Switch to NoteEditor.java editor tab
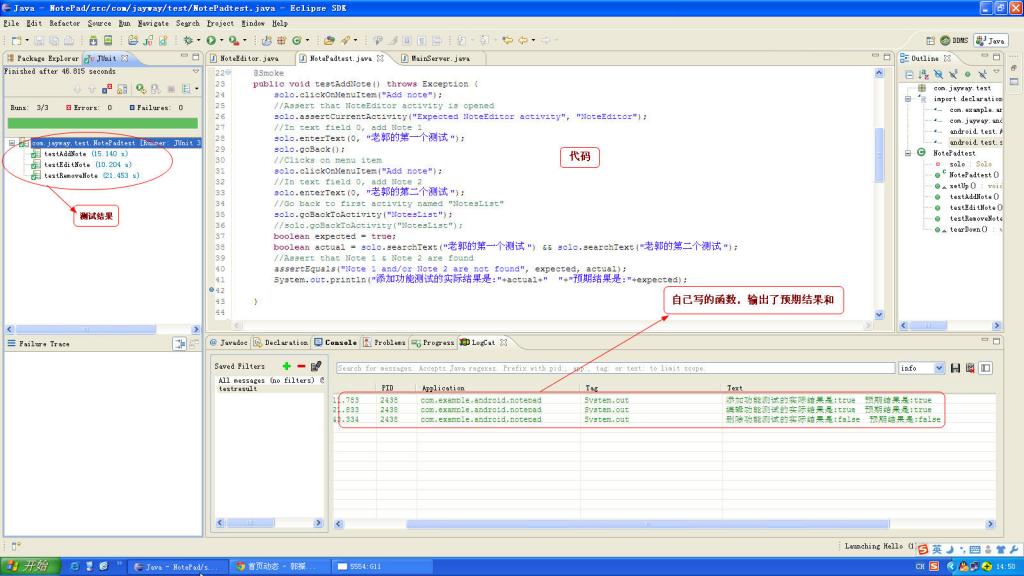Screen dimensions: 1024x576 (249, 58)
